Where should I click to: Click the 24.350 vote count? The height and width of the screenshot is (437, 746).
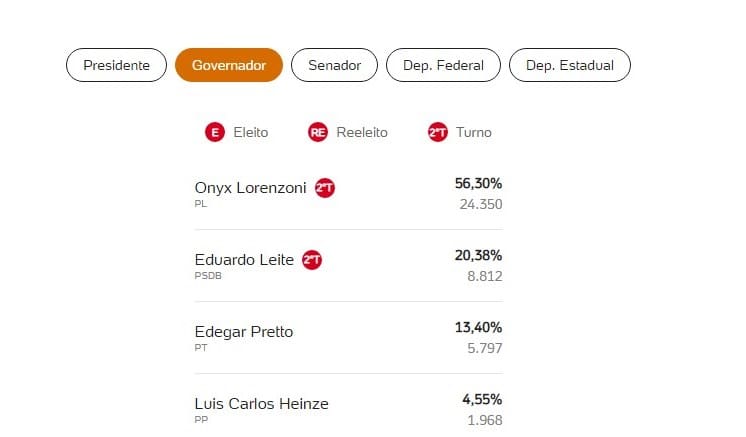(x=481, y=204)
